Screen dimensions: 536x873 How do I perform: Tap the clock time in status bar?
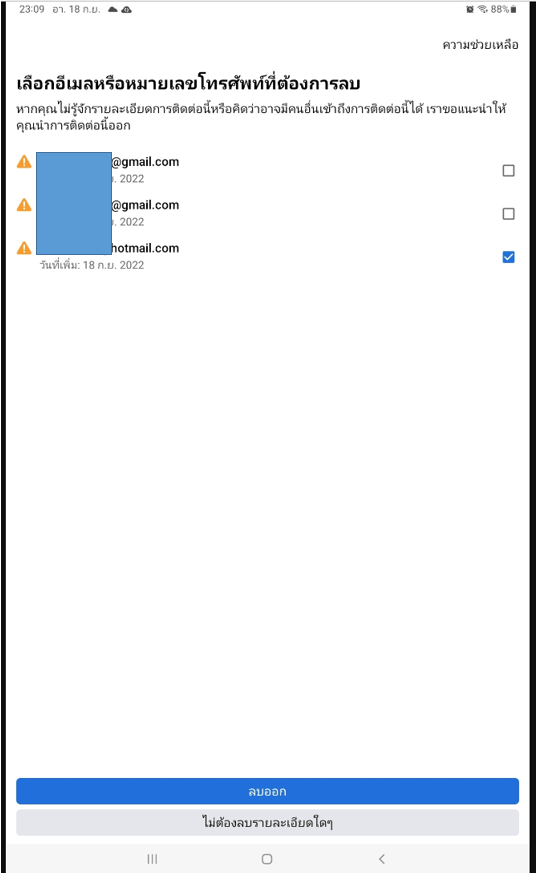pyautogui.click(x=32, y=9)
